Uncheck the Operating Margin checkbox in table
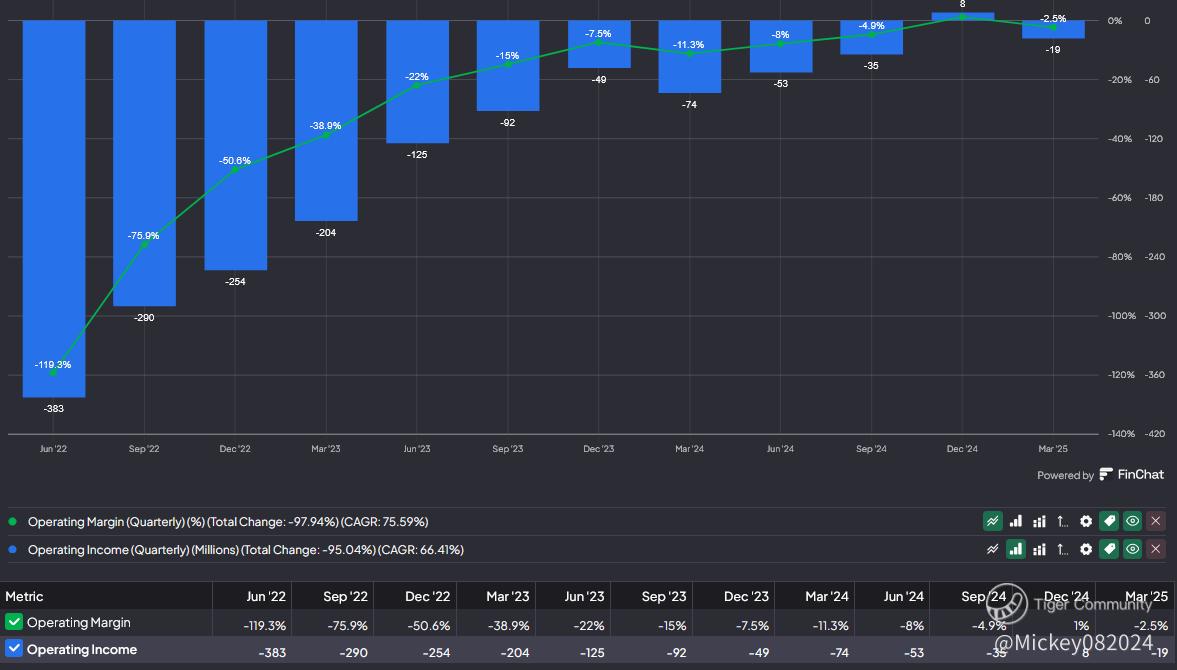The width and height of the screenshot is (1177, 670). 14,622
